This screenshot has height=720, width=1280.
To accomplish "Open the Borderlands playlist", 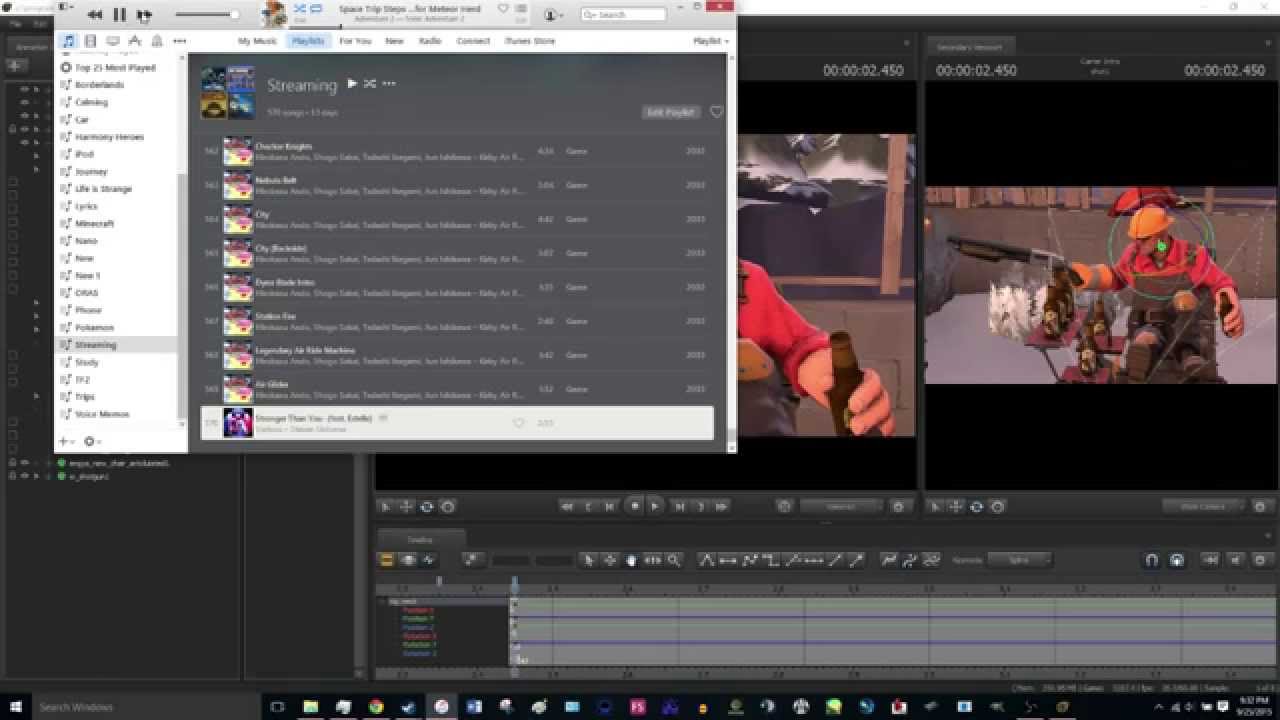I will [x=99, y=85].
